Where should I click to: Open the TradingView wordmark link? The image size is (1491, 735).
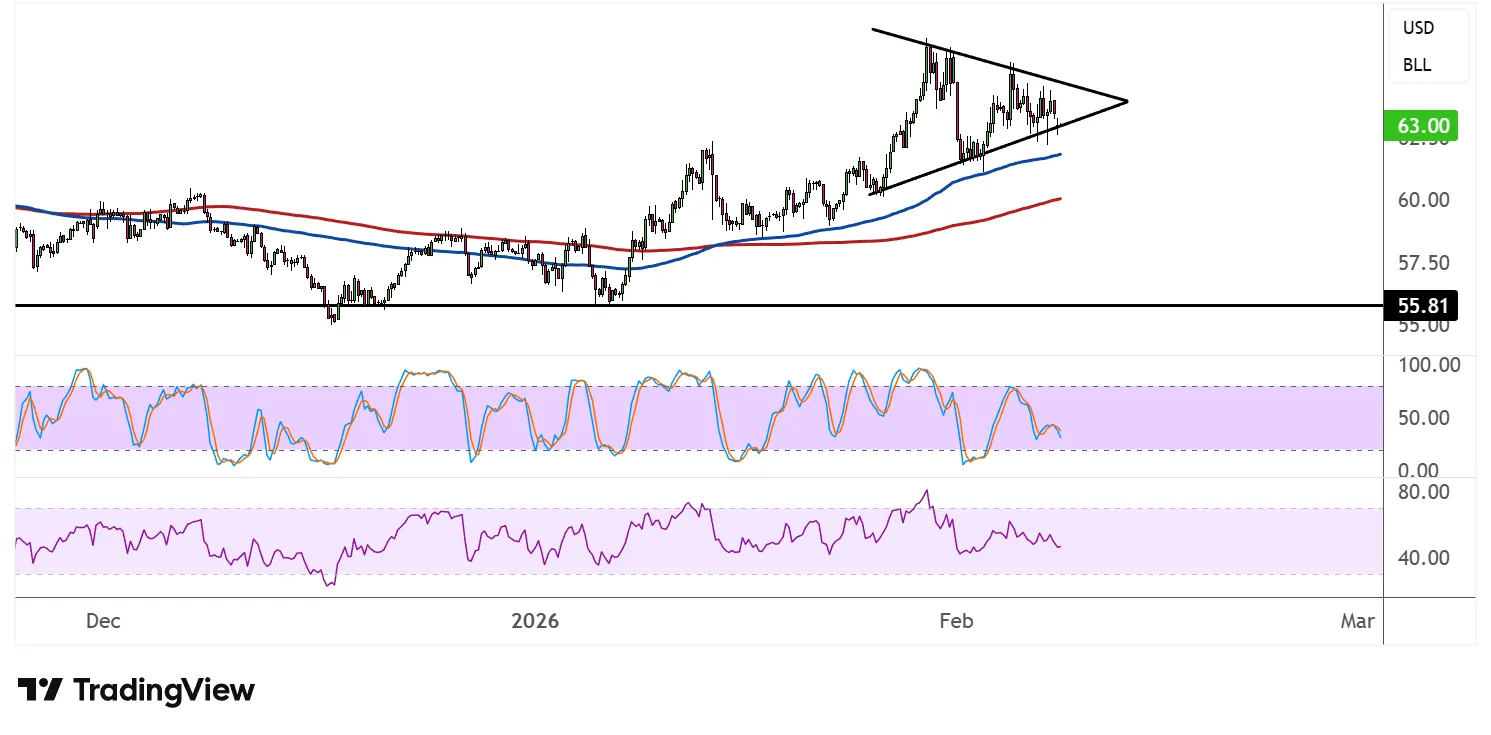click(164, 690)
